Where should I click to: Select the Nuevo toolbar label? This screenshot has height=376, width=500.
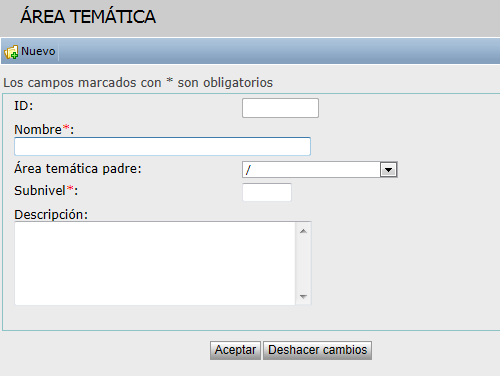click(x=38, y=51)
